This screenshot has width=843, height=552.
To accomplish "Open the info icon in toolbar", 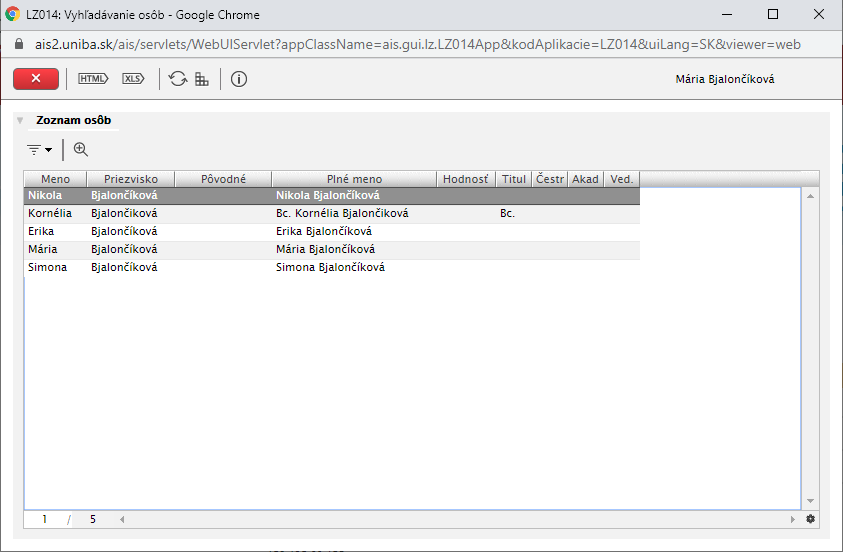I will point(239,79).
